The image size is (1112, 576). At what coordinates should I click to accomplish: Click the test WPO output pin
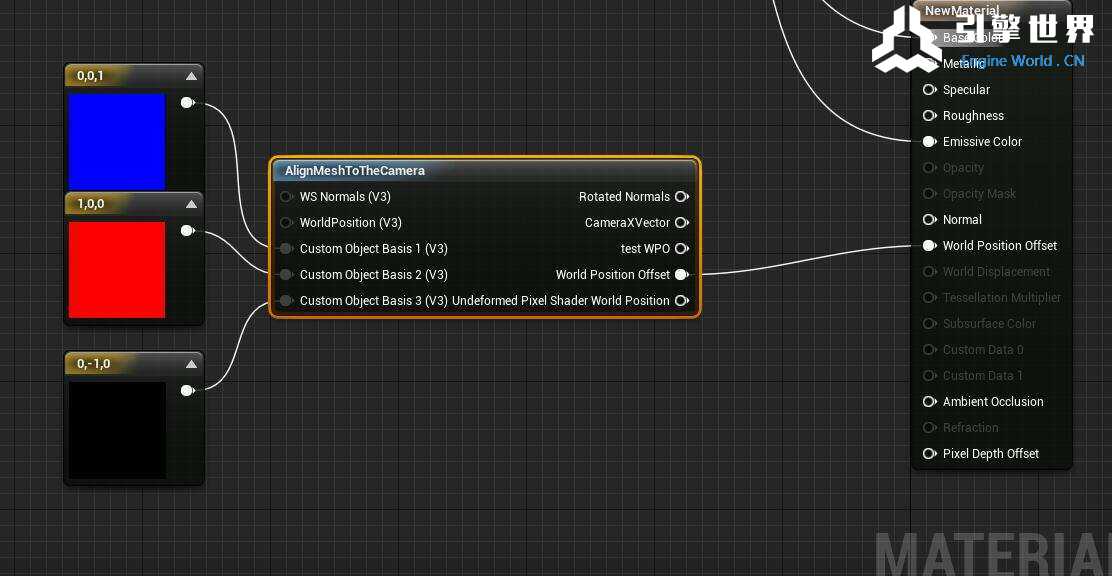coord(681,249)
